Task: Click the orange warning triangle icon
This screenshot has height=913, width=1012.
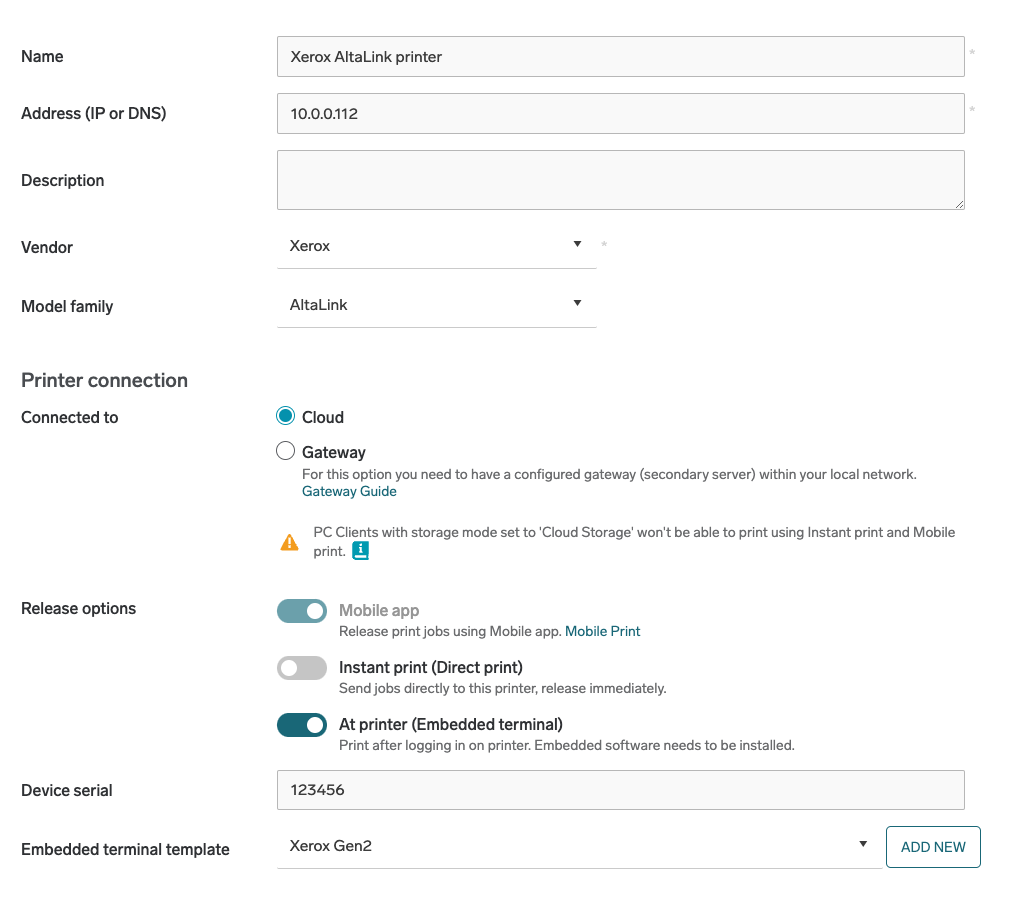Action: pyautogui.click(x=289, y=543)
